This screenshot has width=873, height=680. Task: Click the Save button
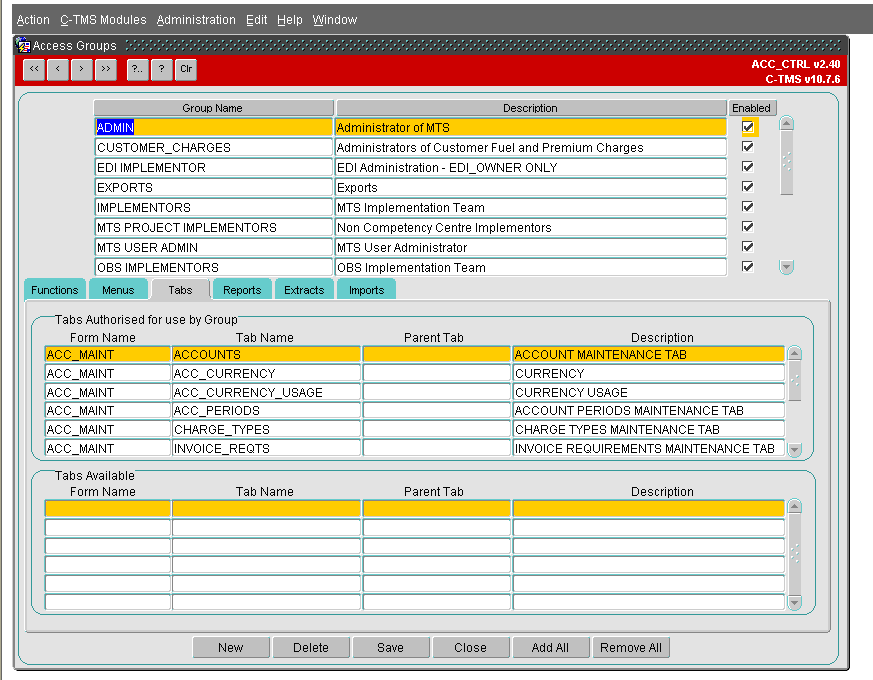click(x=390, y=648)
